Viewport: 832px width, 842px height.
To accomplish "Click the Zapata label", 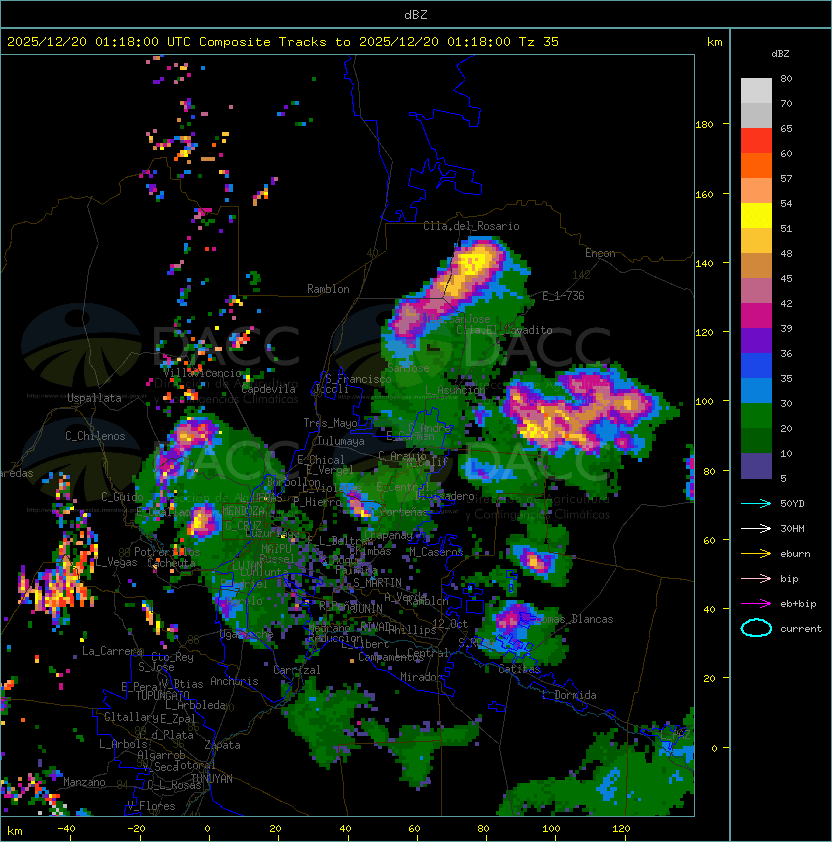I will pyautogui.click(x=222, y=745).
